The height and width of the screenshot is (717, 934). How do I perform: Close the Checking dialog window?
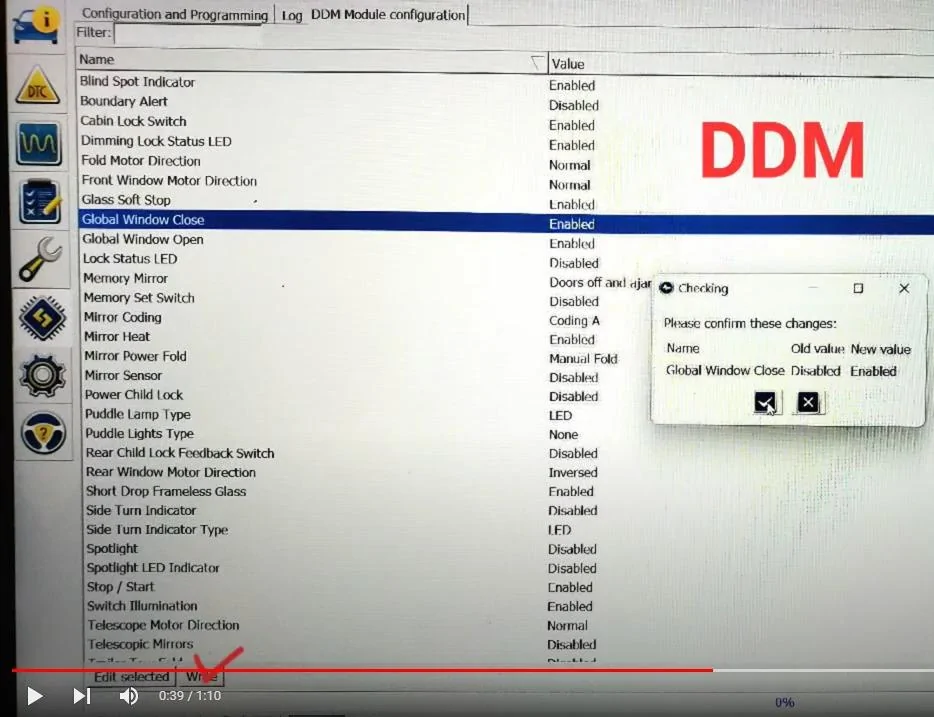tap(904, 288)
